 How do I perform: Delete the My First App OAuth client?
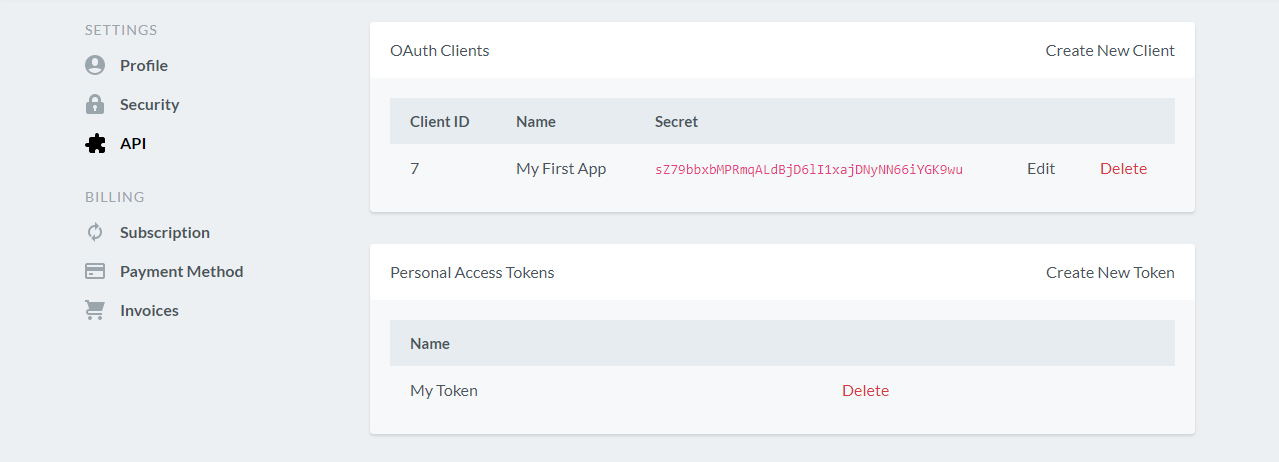coord(1123,169)
